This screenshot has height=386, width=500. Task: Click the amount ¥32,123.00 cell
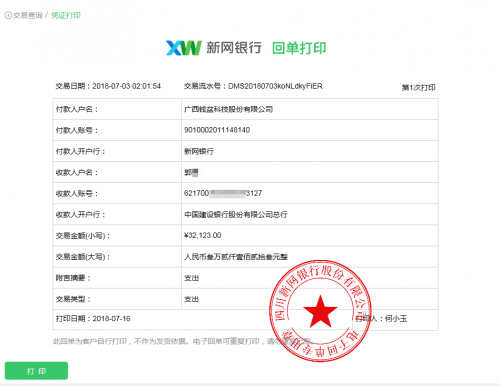(310, 235)
